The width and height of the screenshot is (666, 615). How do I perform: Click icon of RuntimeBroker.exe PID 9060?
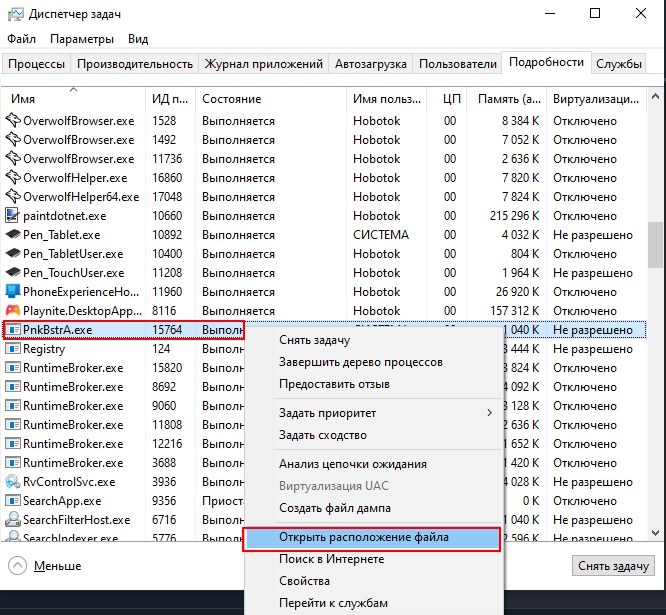(x=13, y=406)
